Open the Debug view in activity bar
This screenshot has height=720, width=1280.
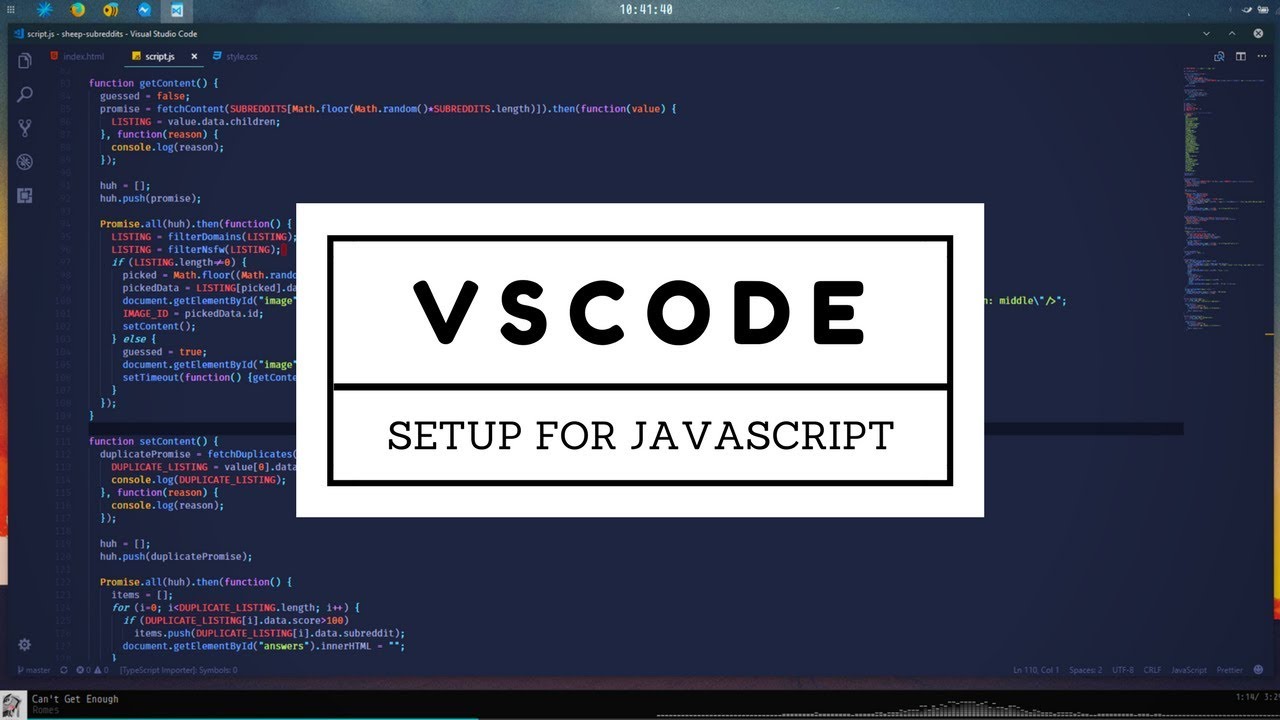[x=25, y=162]
